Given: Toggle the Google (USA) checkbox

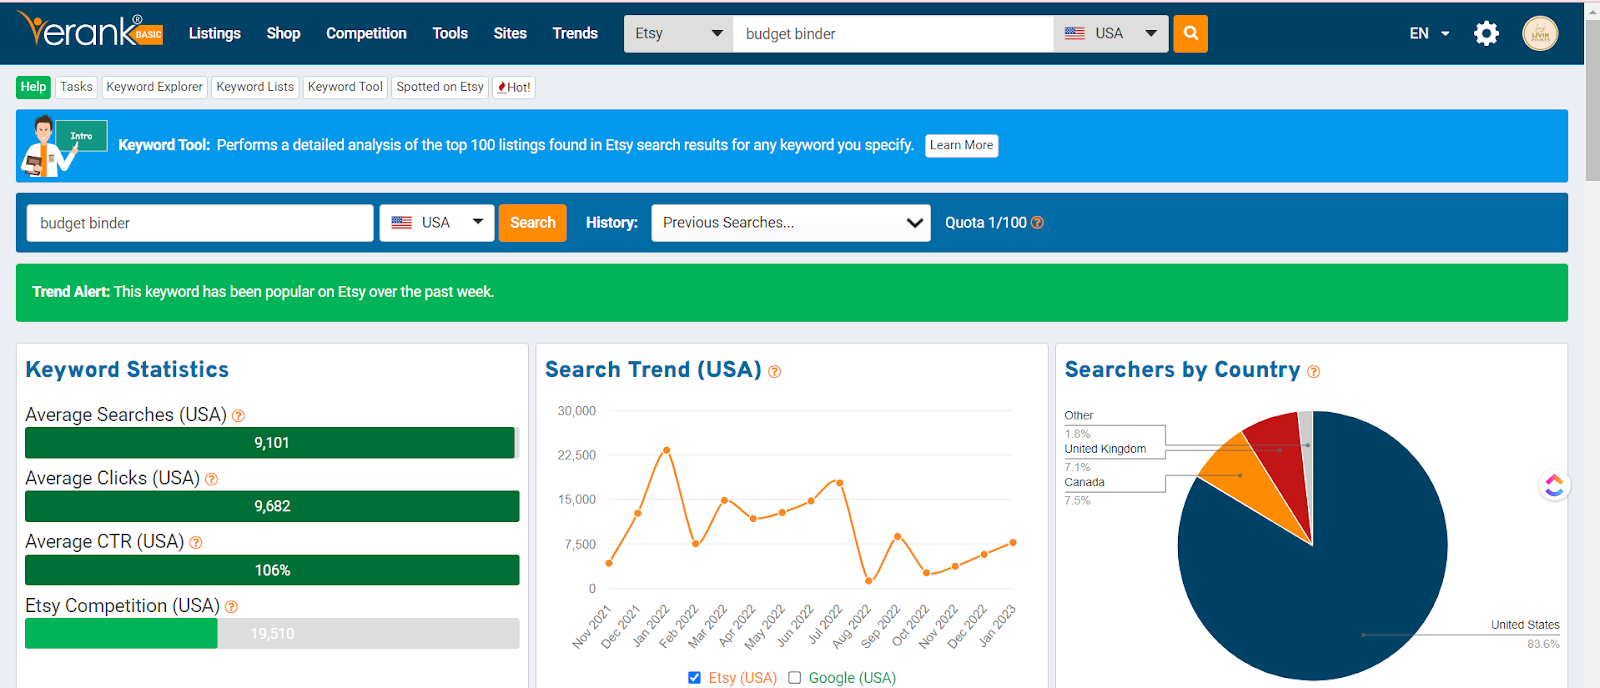Looking at the screenshot, I should [x=794, y=678].
